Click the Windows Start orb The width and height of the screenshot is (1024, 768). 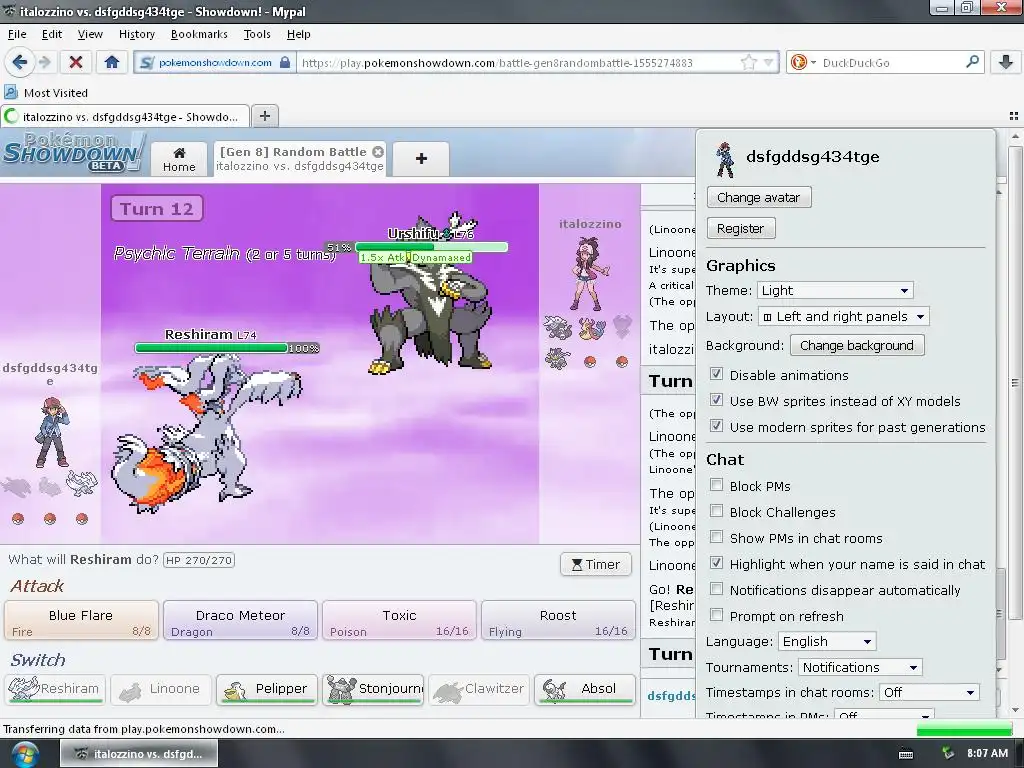24,754
